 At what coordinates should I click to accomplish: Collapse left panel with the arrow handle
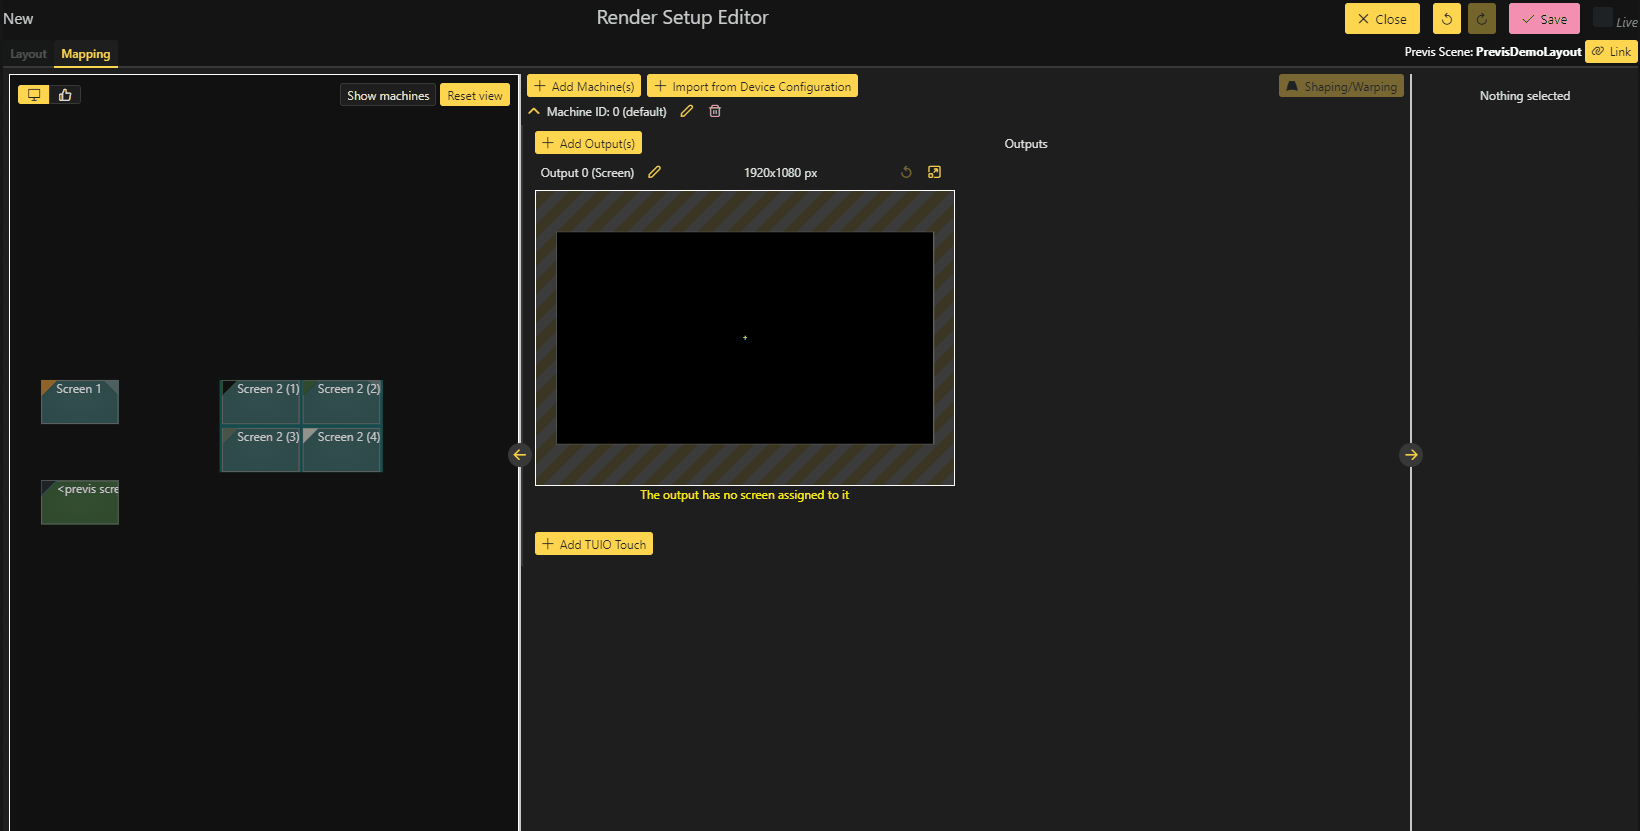pos(519,455)
